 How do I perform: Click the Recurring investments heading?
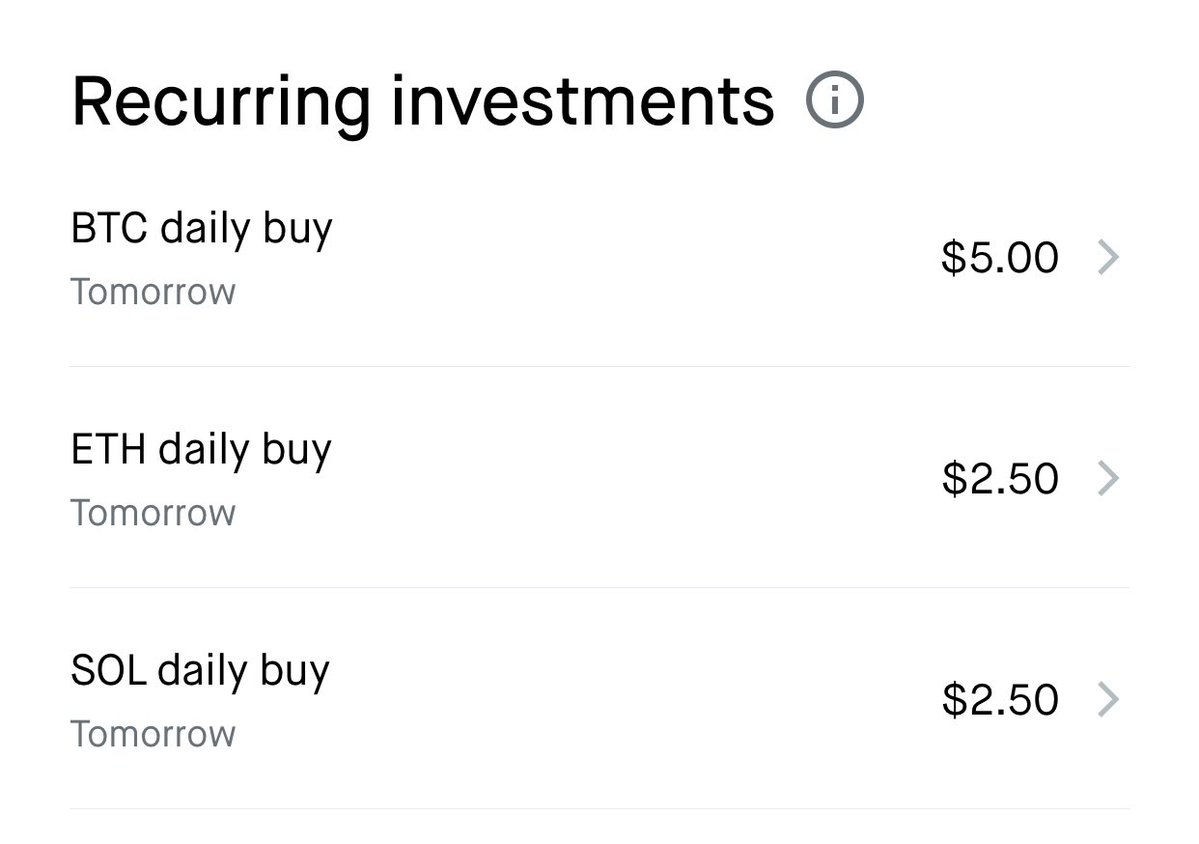[x=422, y=100]
